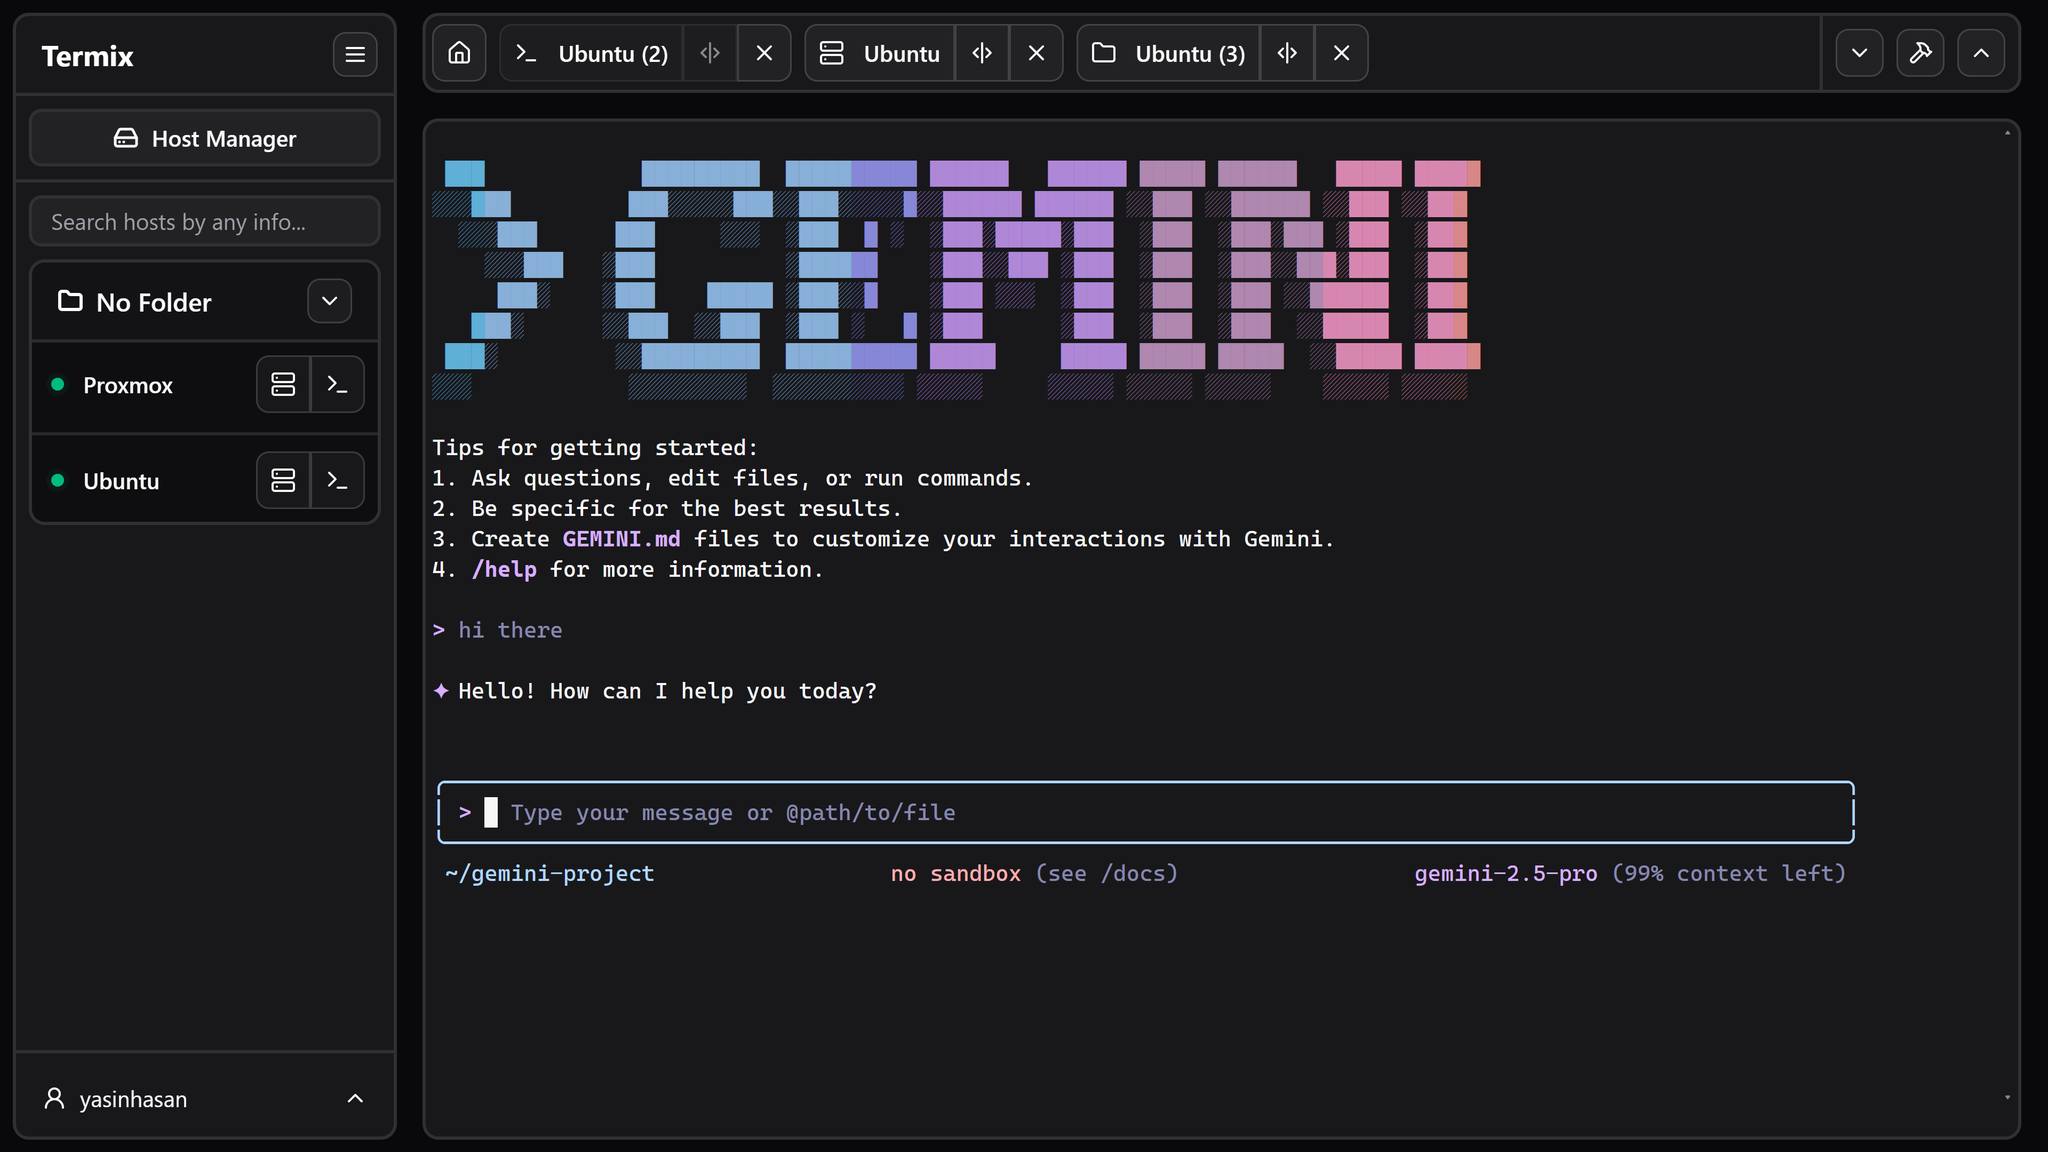Screen dimensions: 2048x1152
Task: Go to the Home tab icon
Action: (459, 53)
